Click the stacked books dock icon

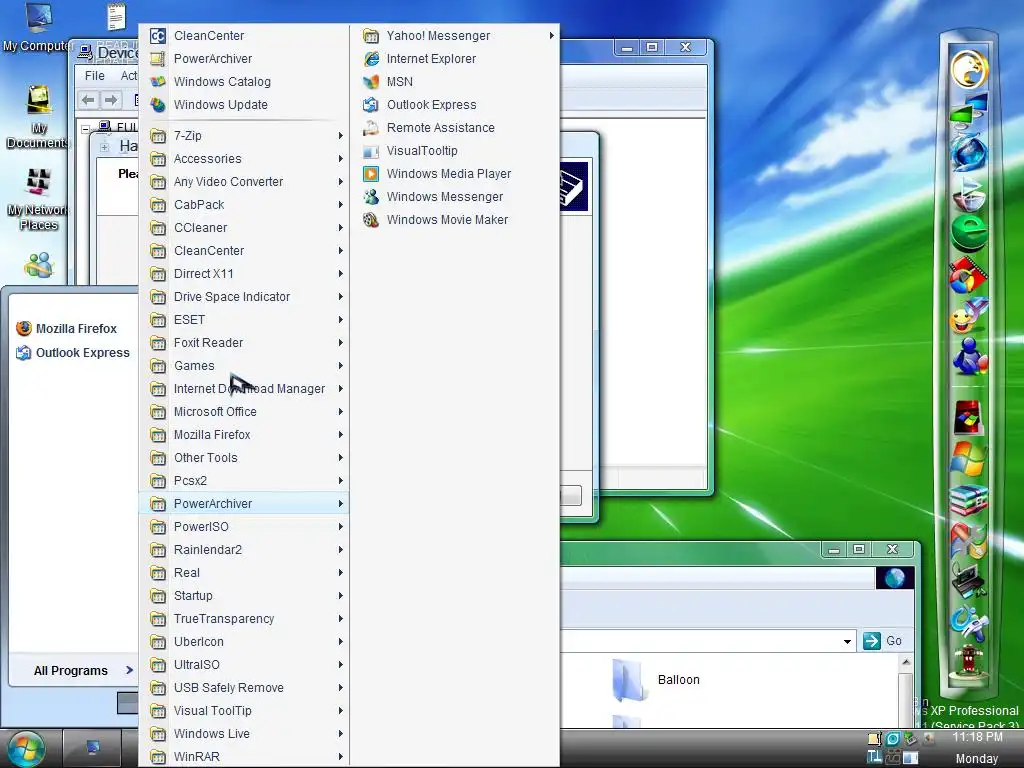point(968,500)
